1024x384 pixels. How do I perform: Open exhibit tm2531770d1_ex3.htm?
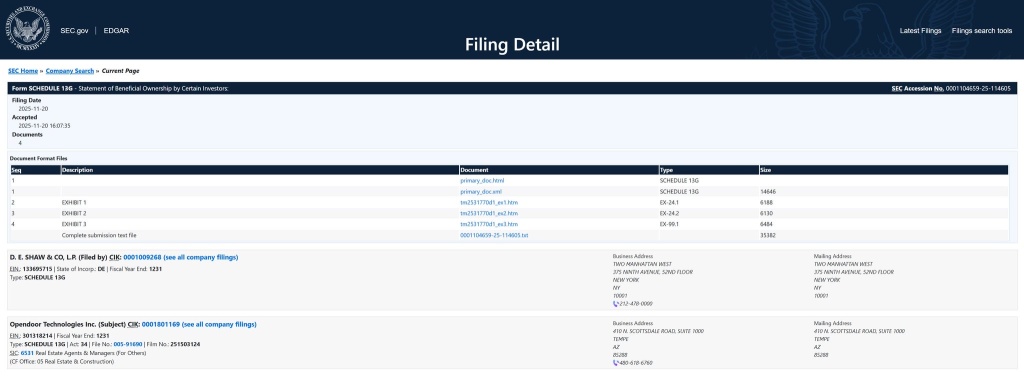click(489, 225)
